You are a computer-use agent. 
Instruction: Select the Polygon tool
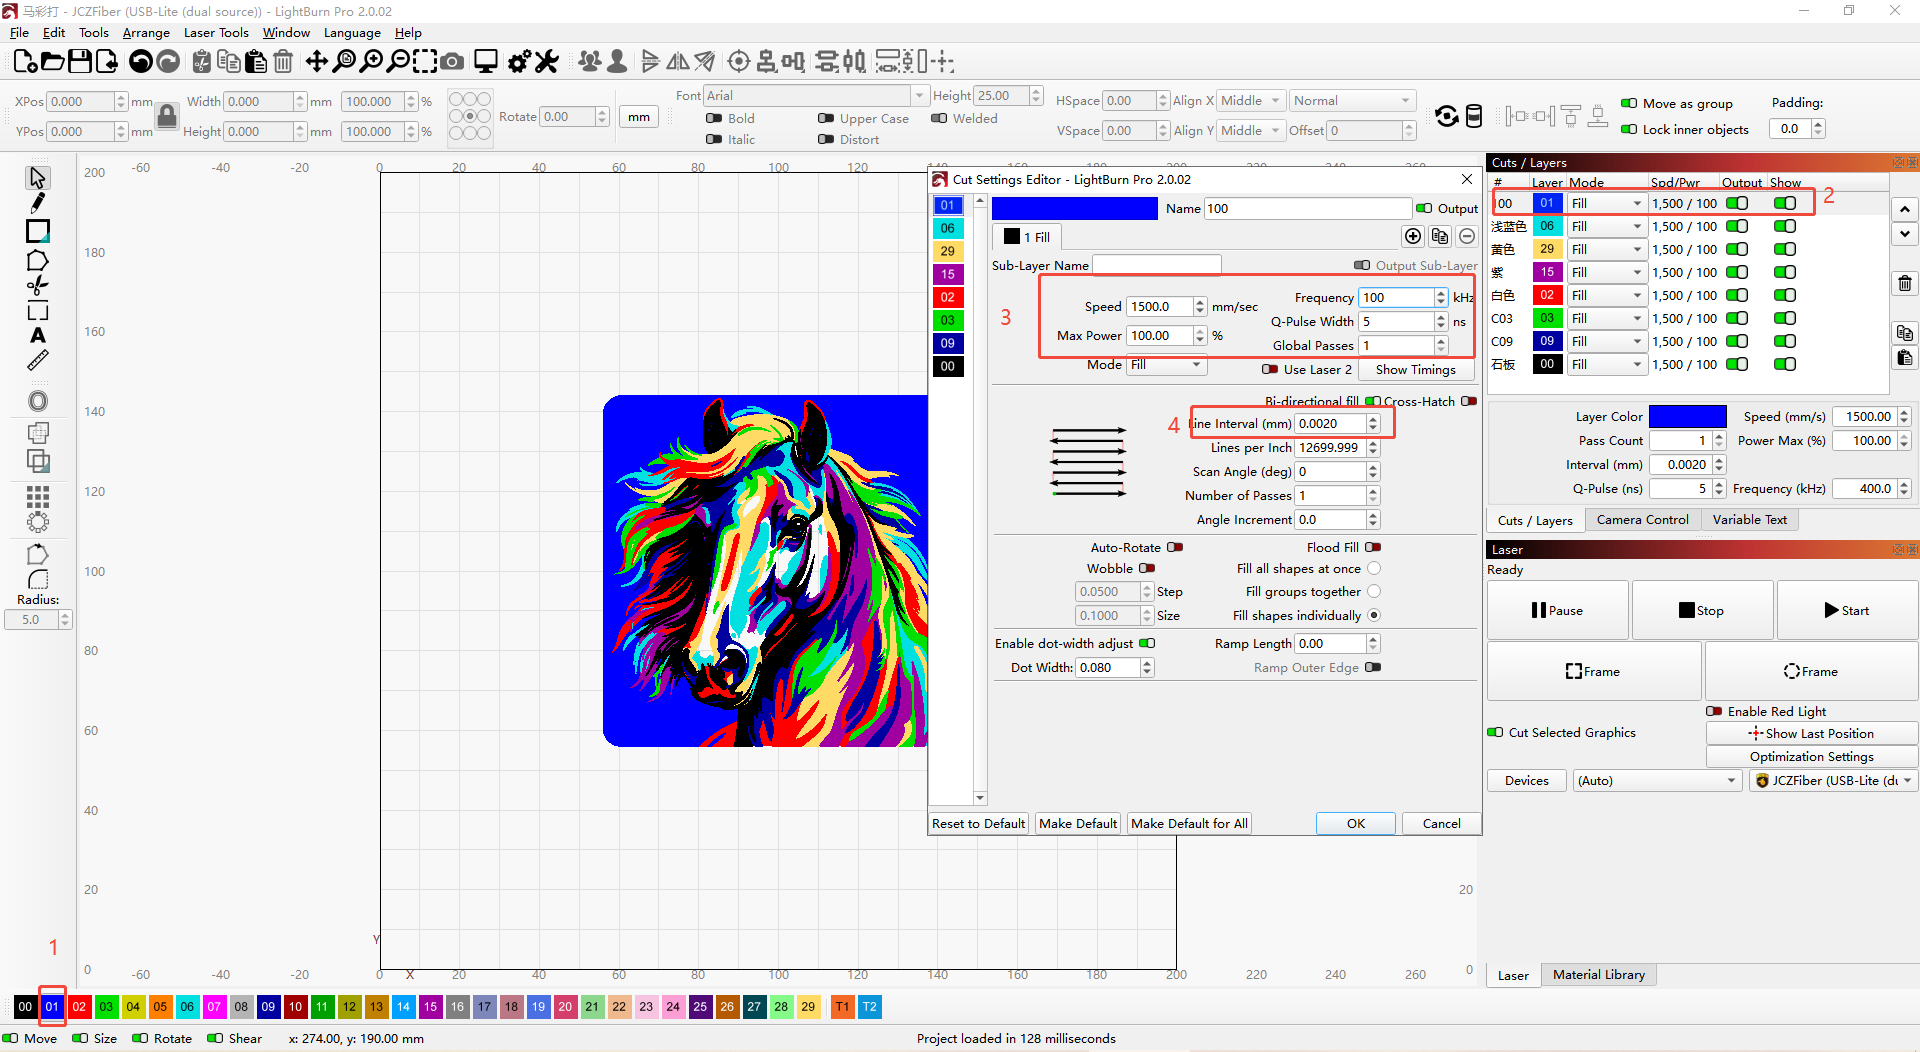point(37,260)
